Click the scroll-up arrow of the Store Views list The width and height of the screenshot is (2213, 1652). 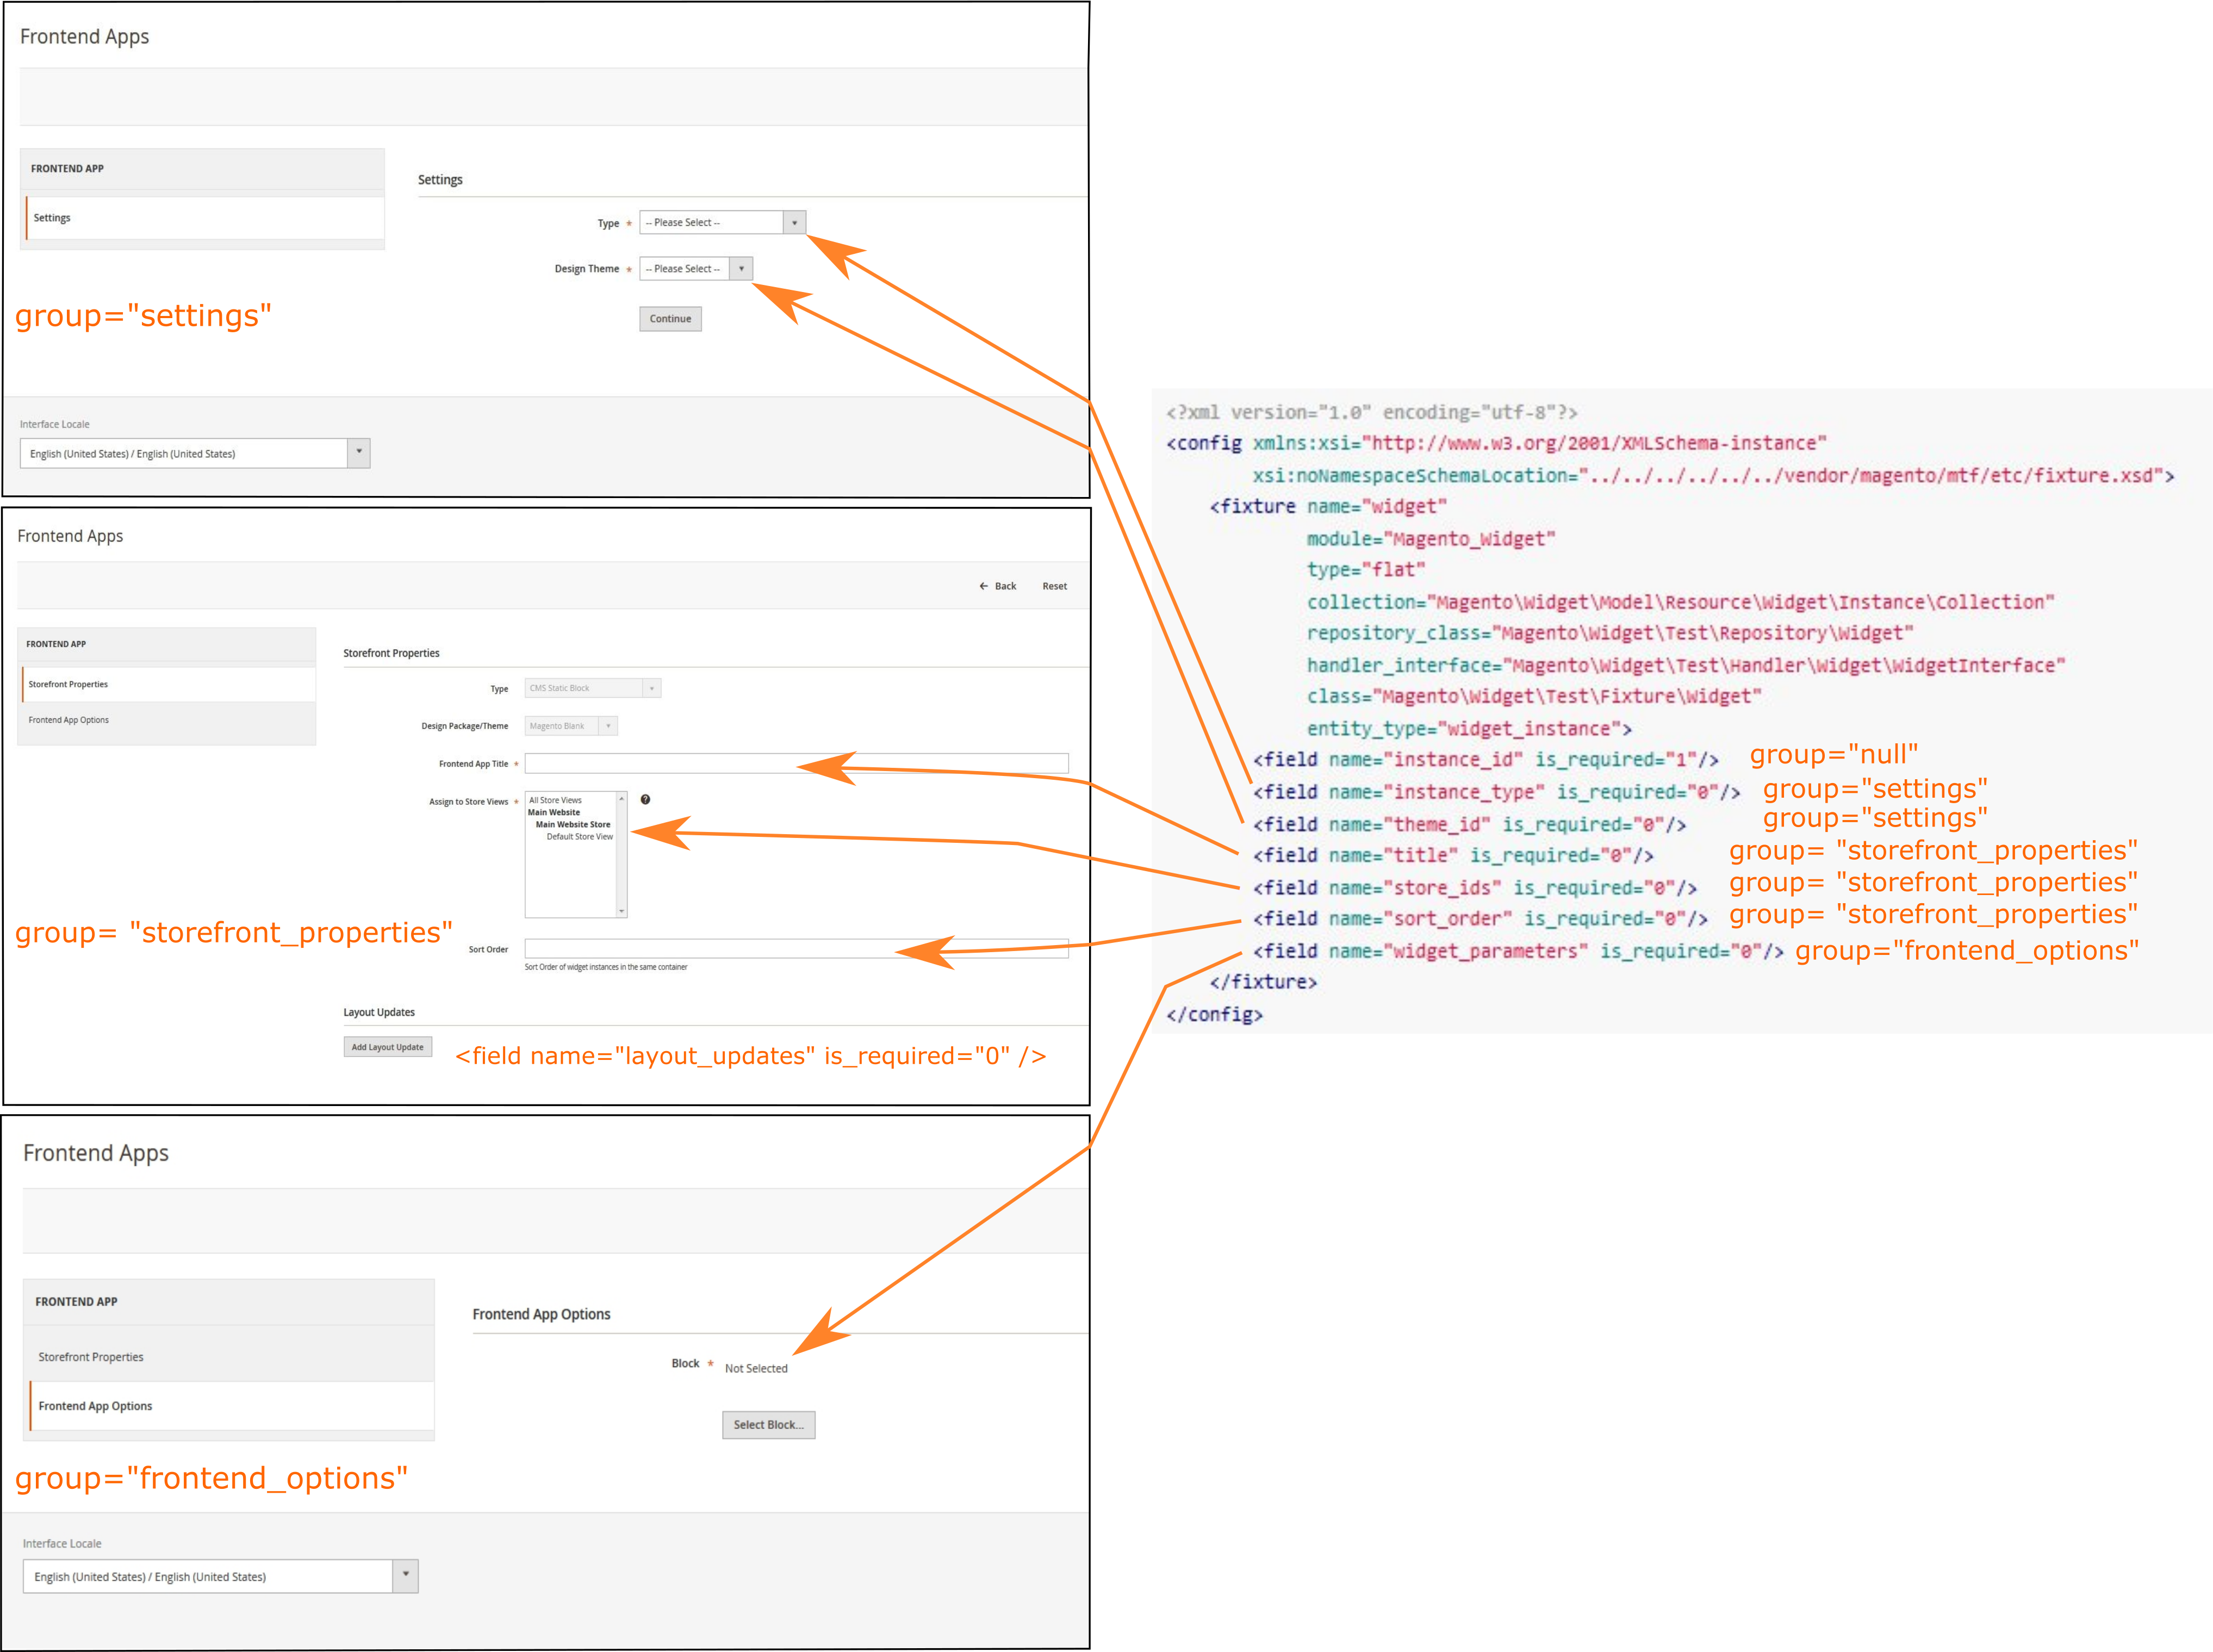click(622, 798)
